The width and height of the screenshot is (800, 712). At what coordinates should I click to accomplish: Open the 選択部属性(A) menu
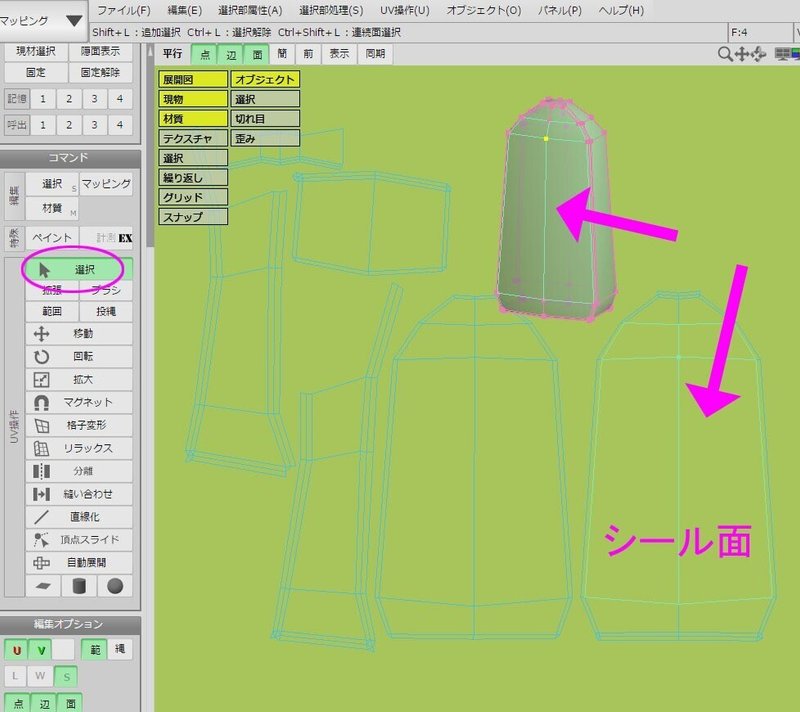click(x=250, y=10)
